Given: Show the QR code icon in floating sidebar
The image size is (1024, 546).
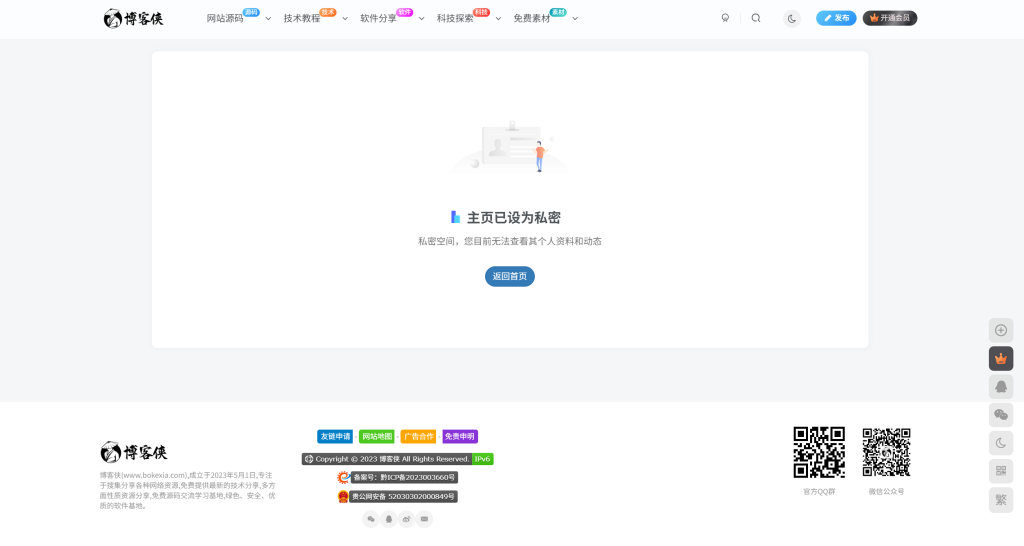Looking at the screenshot, I should (x=1001, y=471).
